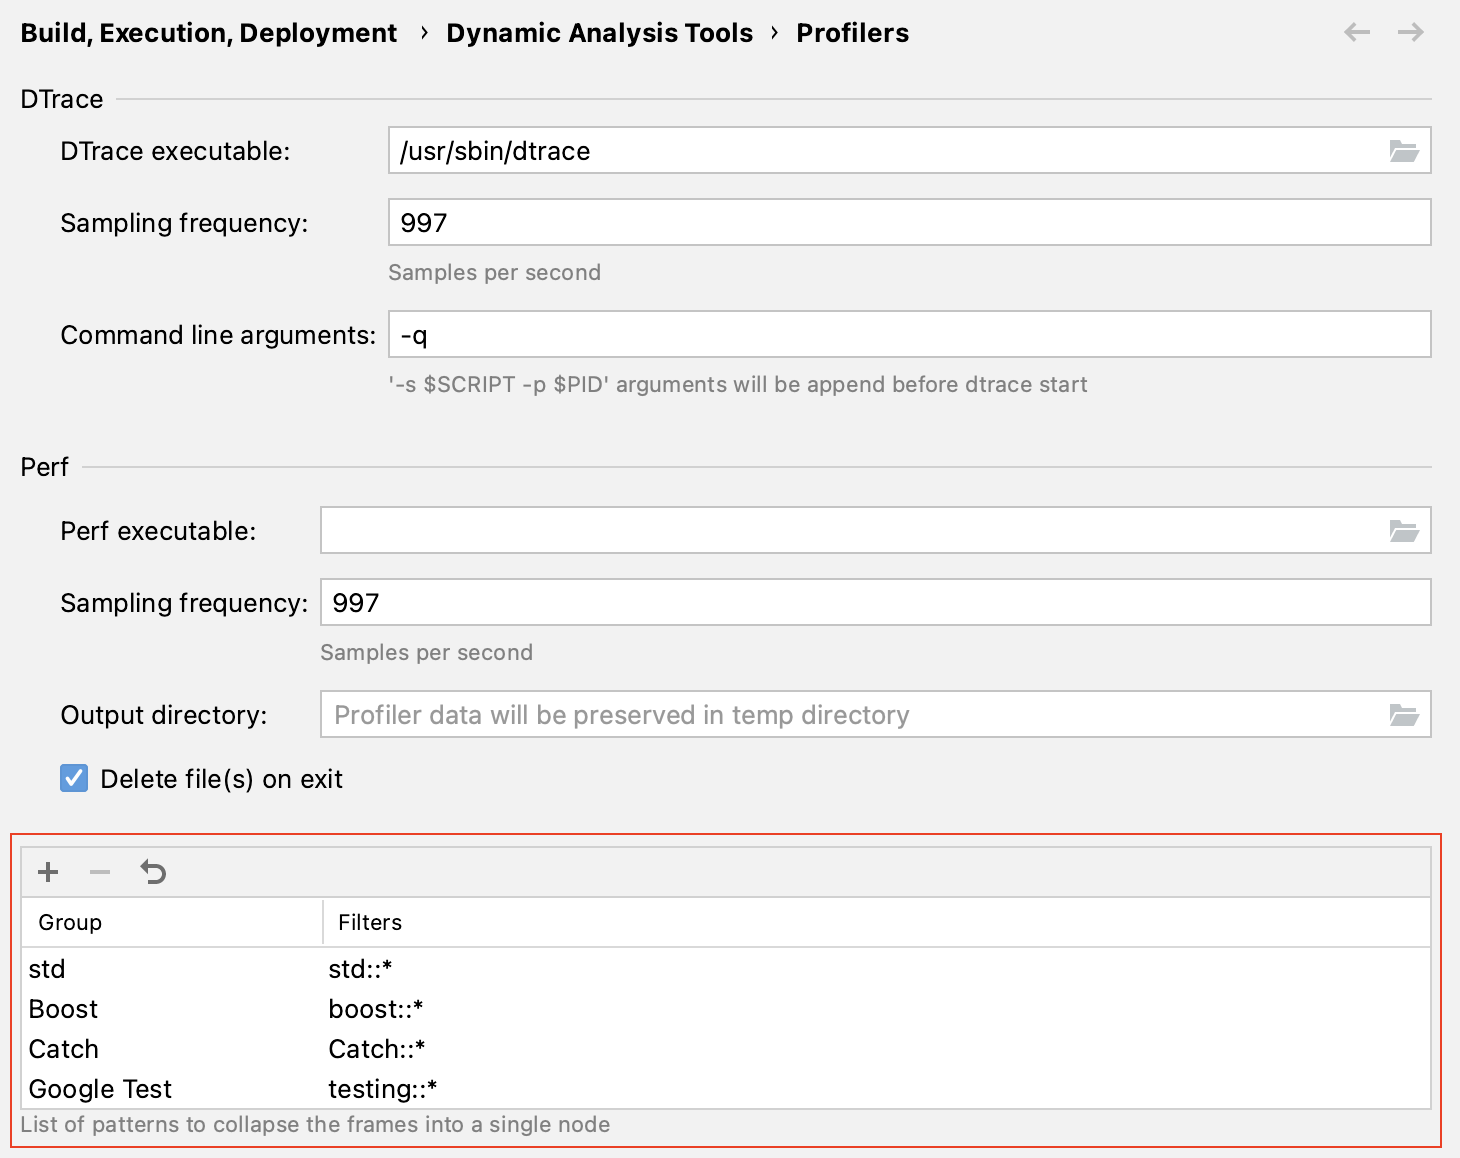This screenshot has width=1460, height=1158.
Task: Click the revert patterns undo icon
Action: (153, 872)
